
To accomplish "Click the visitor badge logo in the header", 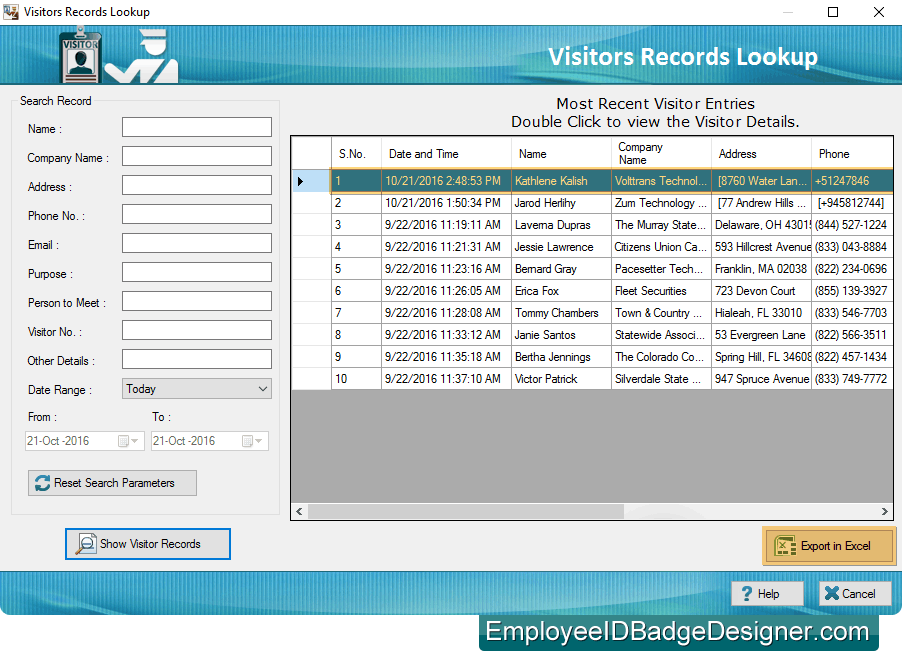I will pos(79,55).
